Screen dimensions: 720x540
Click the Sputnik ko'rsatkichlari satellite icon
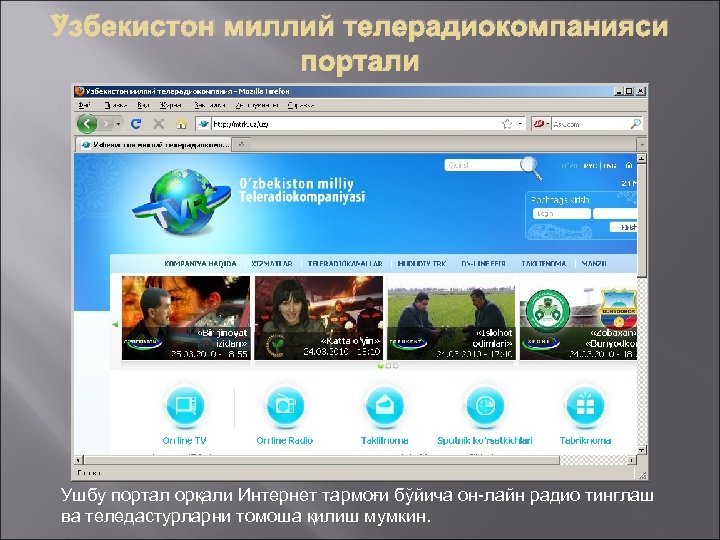(485, 406)
